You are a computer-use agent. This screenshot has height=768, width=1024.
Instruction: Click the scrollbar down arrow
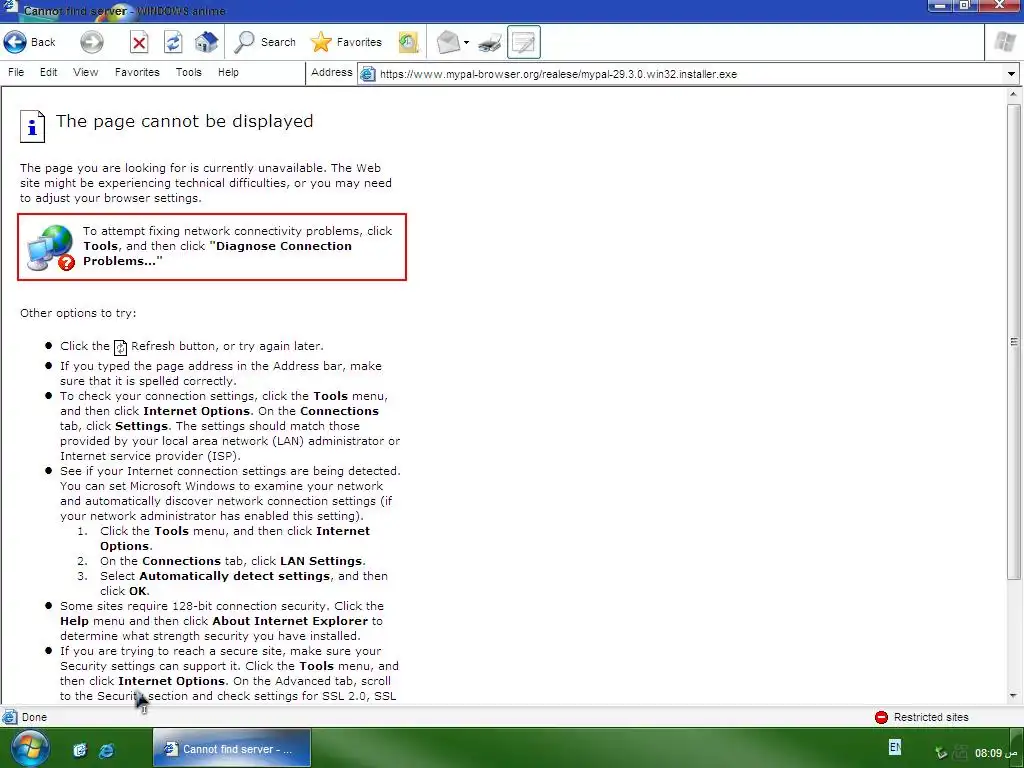pyautogui.click(x=1014, y=696)
